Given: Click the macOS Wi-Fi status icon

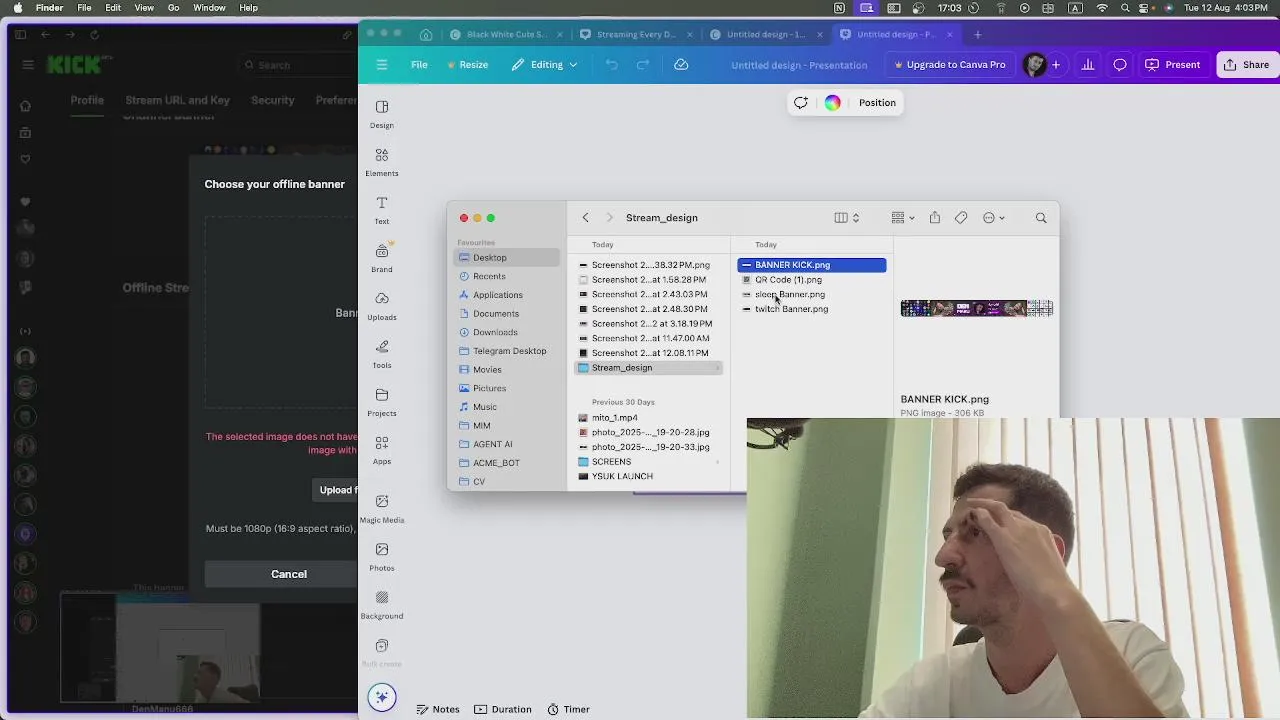Looking at the screenshot, I should 1102,8.
